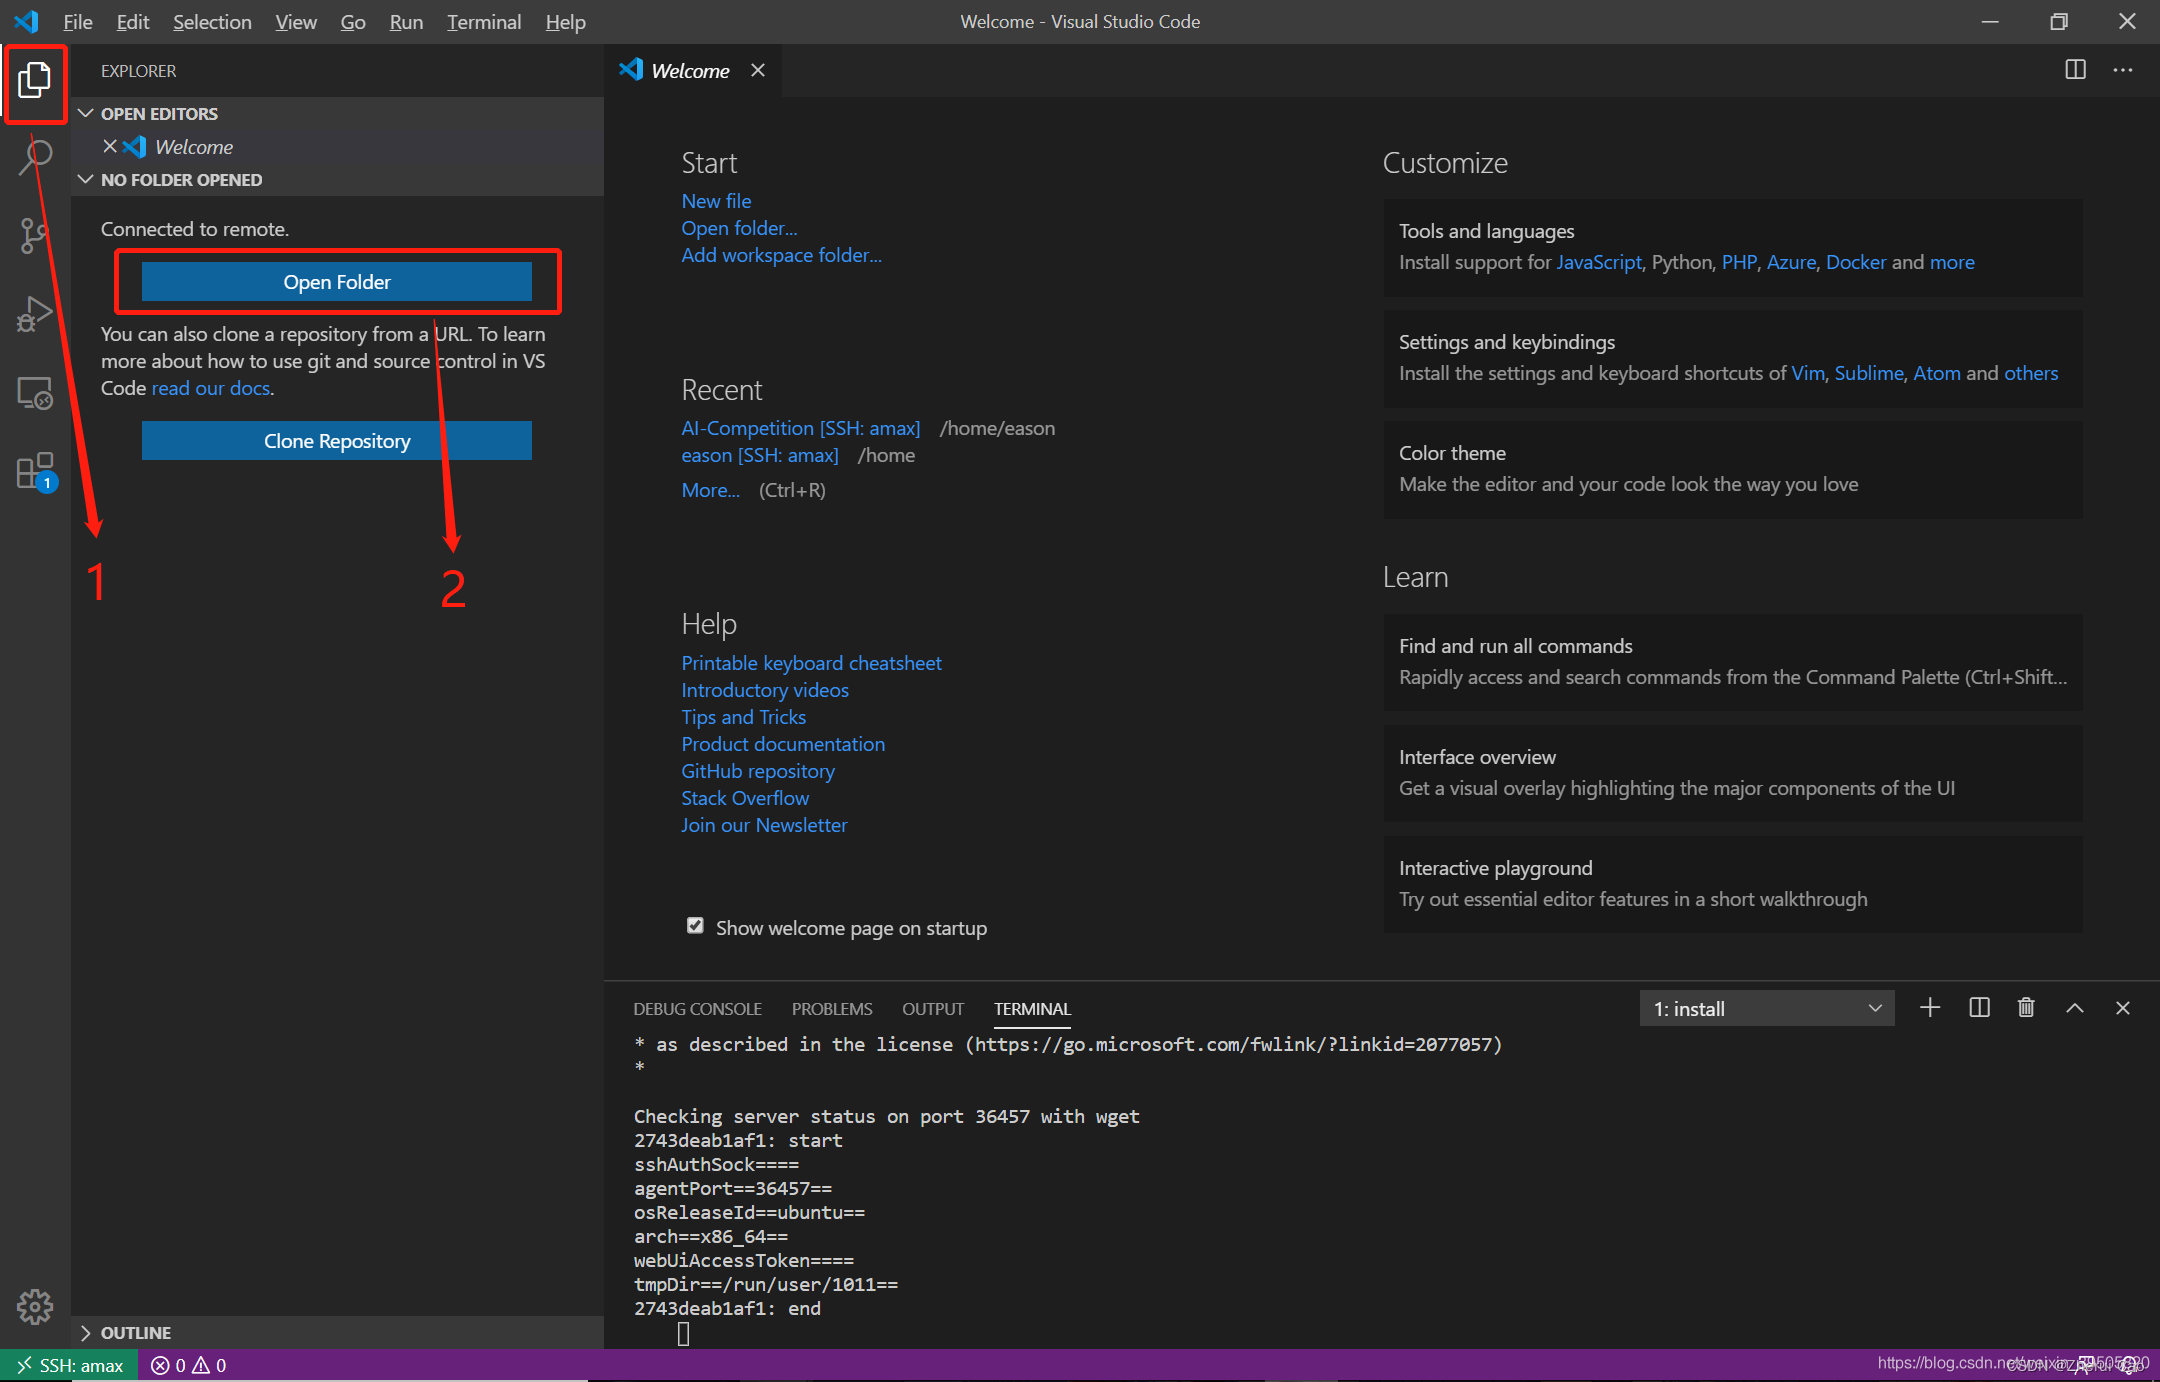The height and width of the screenshot is (1382, 2160).
Task: Toggle Show welcome page on startup
Action: click(x=695, y=926)
